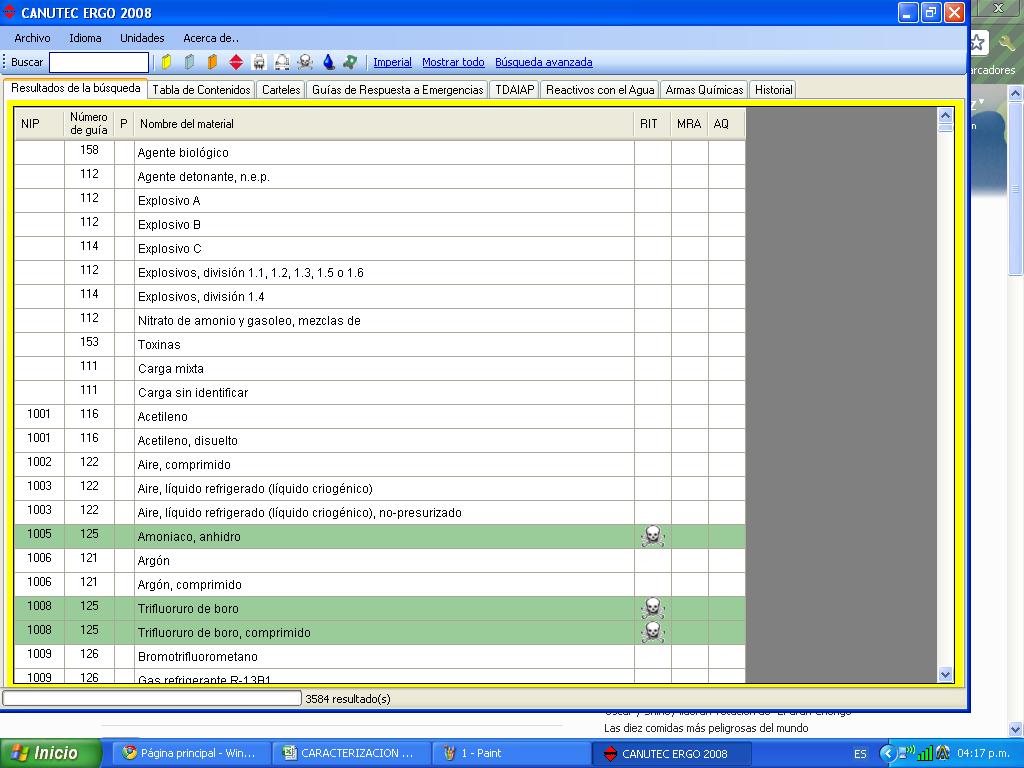The height and width of the screenshot is (768, 1024).
Task: Click the RIT column header
Action: [652, 123]
